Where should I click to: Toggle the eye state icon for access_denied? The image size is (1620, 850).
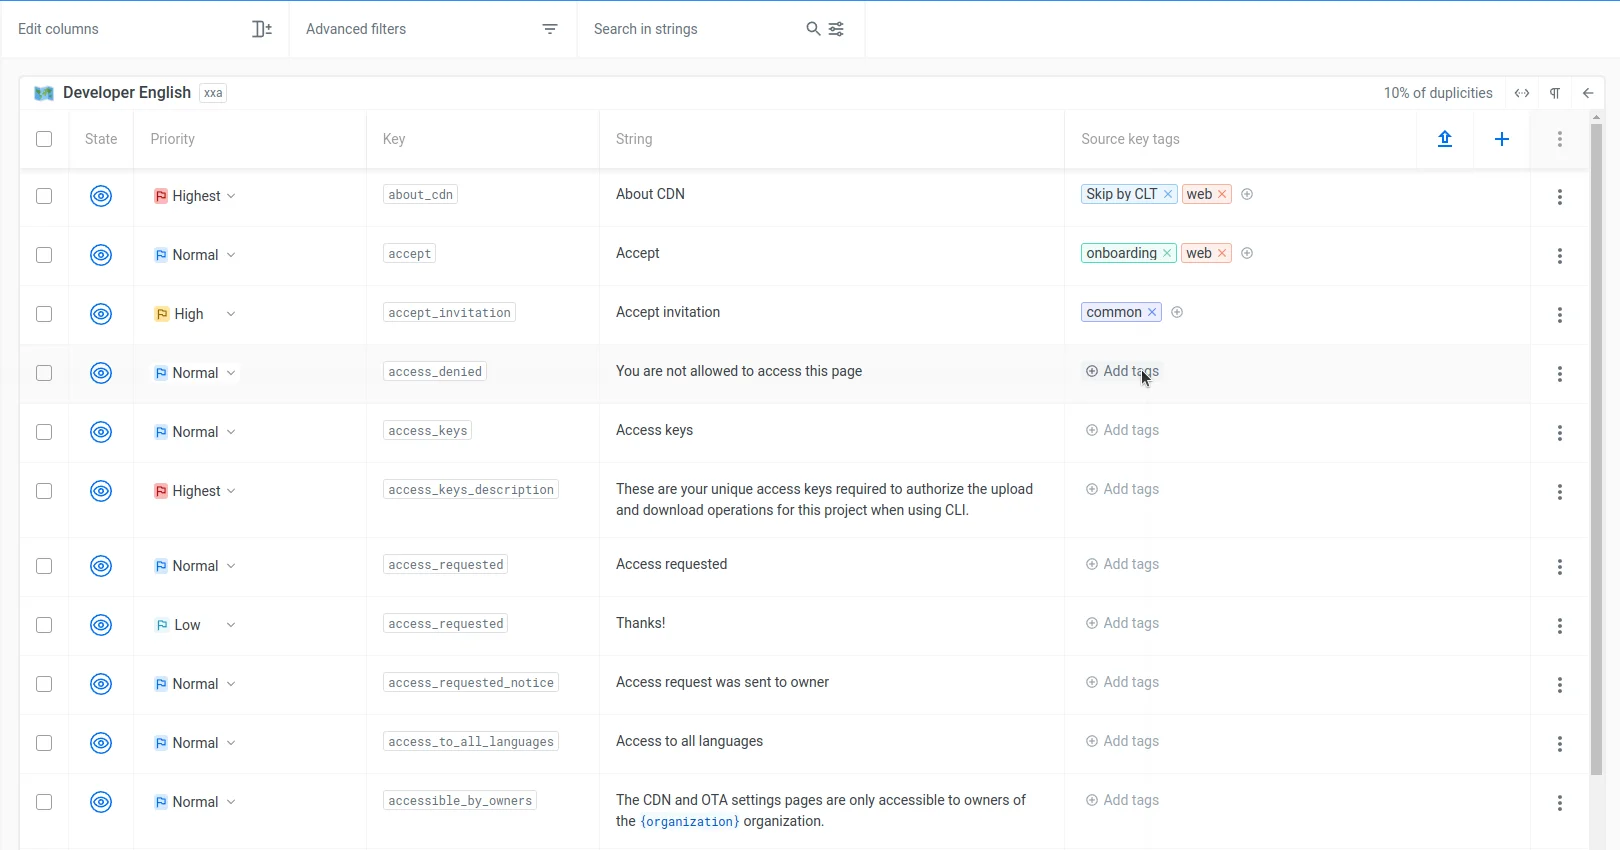[101, 373]
